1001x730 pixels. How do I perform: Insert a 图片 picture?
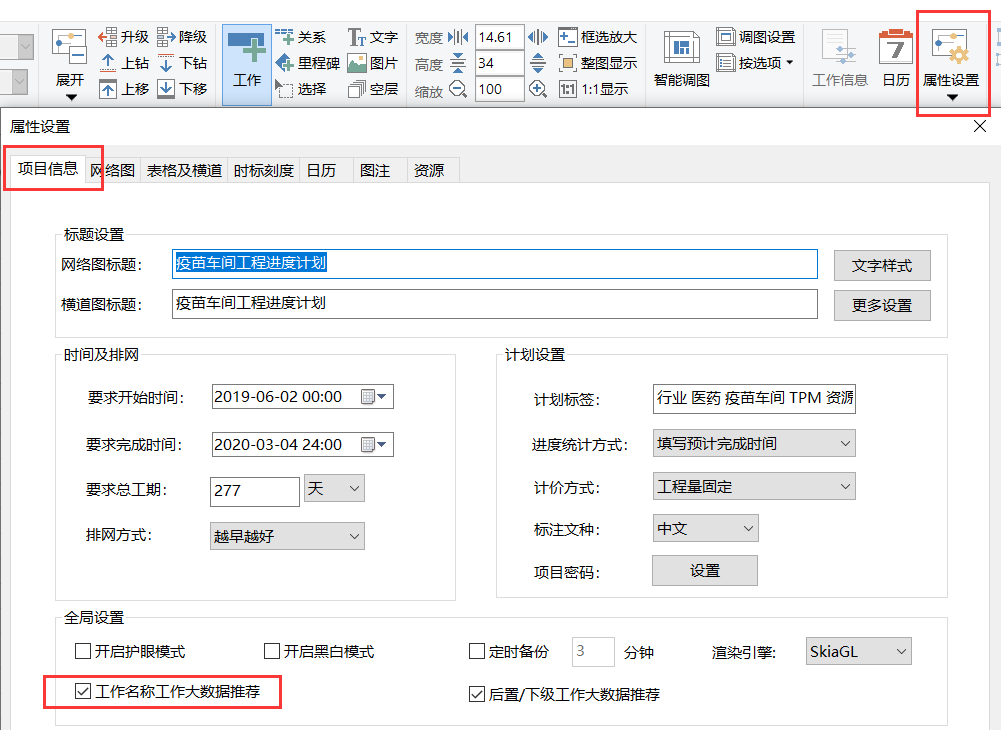(373, 63)
